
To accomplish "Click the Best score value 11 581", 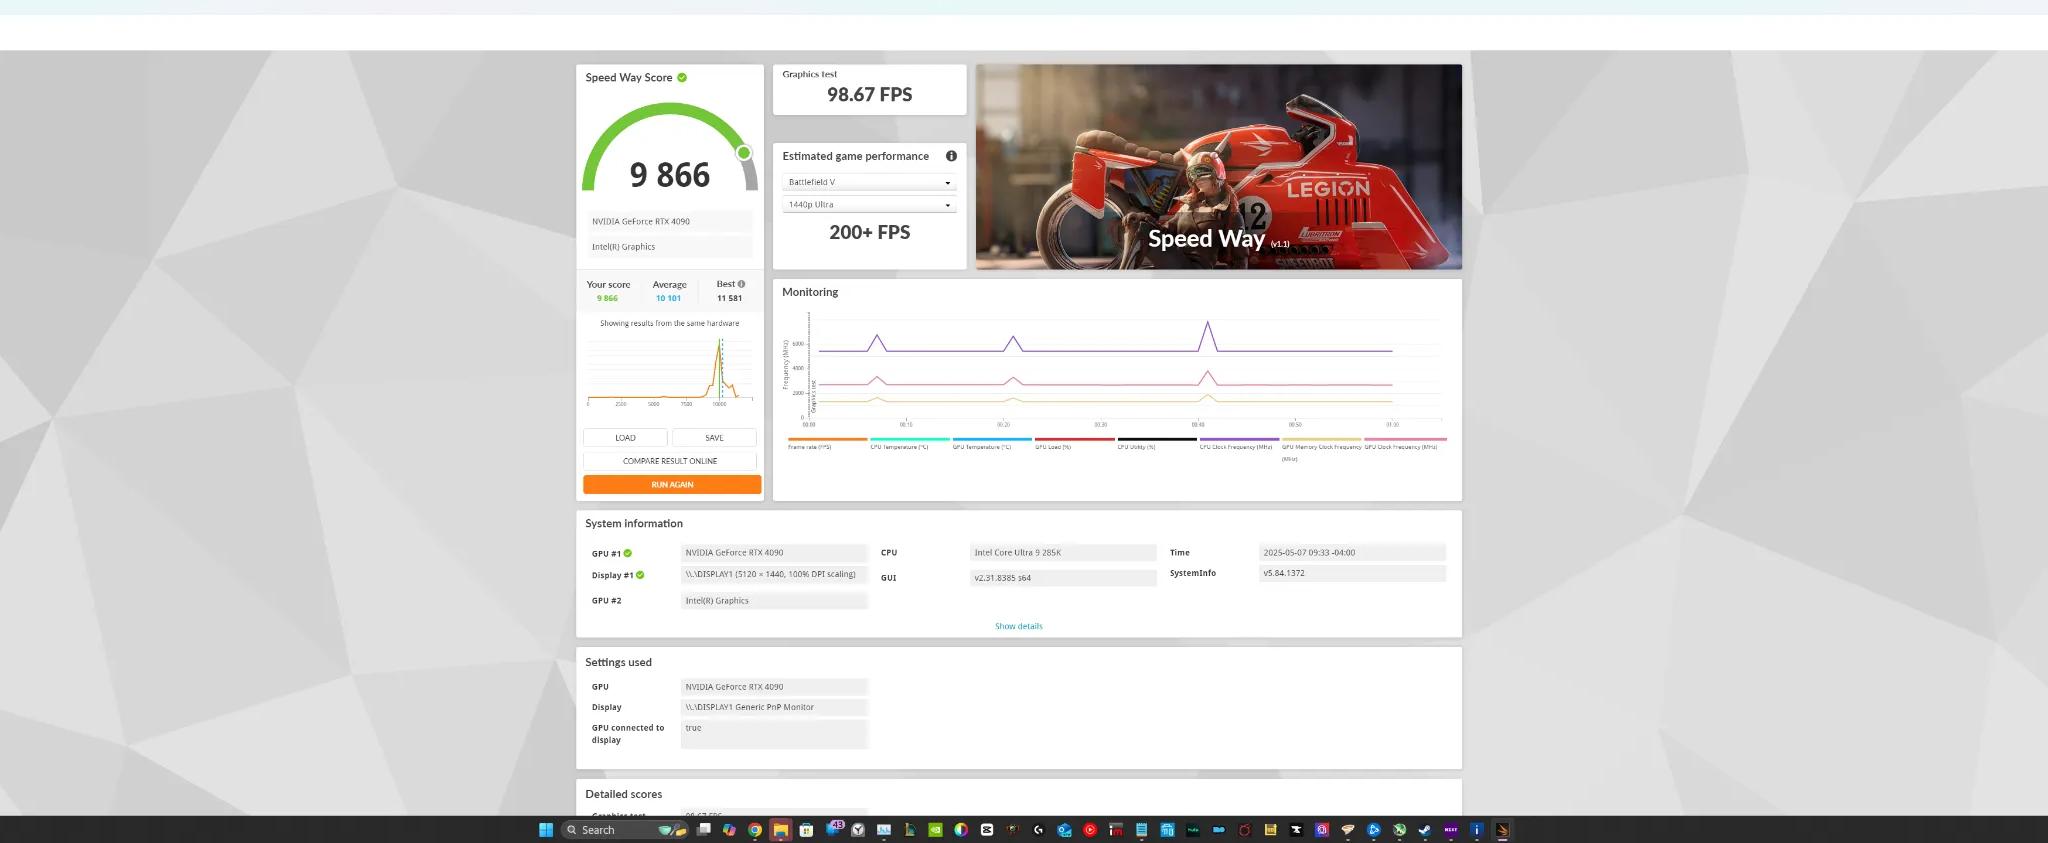I will pos(729,298).
